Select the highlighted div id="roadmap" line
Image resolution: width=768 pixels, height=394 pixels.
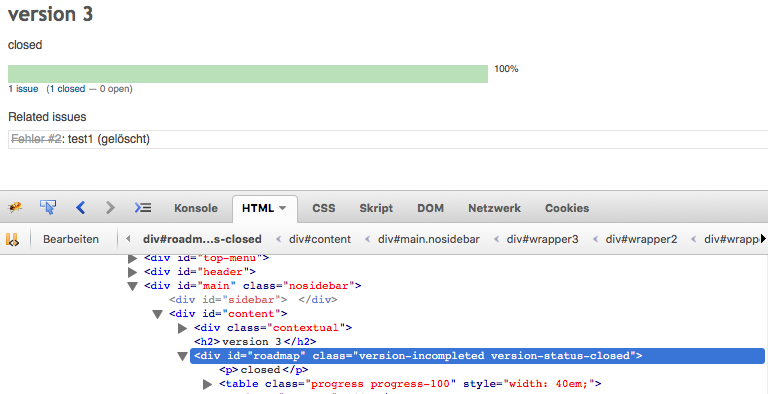[x=477, y=356]
